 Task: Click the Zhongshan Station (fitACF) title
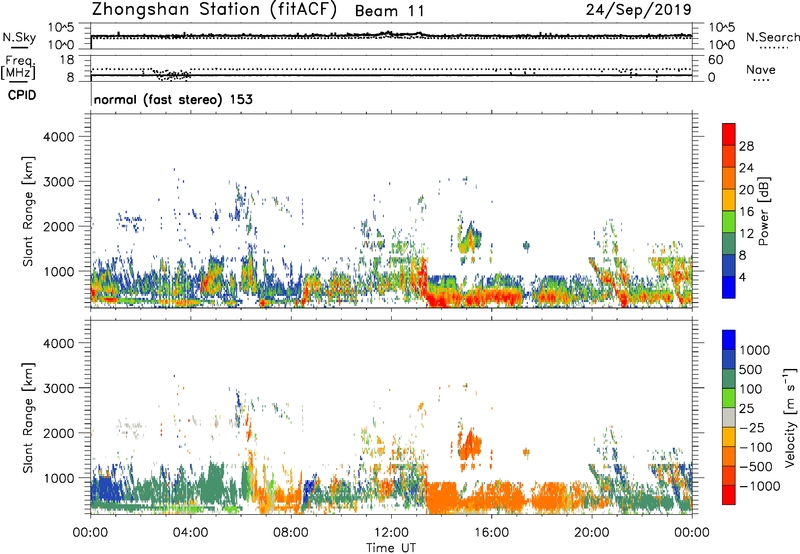(214, 10)
